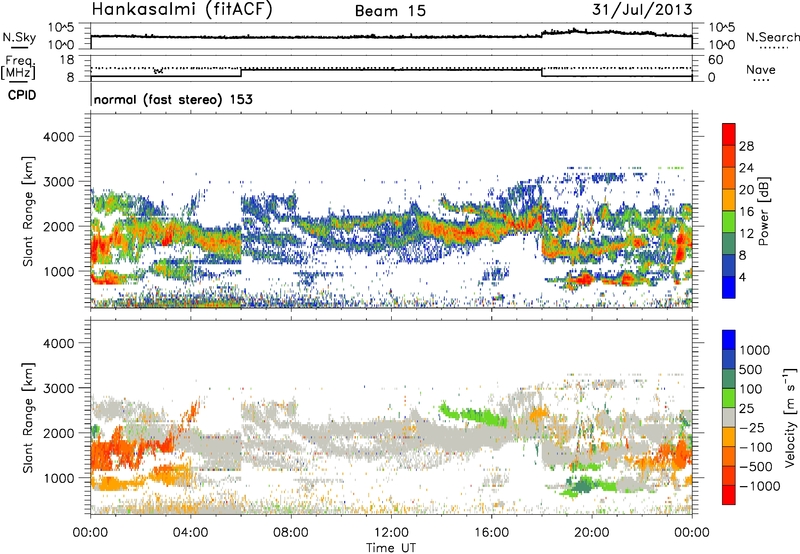Image resolution: width=800 pixels, height=554 pixels.
Task: Click 3000 tick in power panel
Action: pyautogui.click(x=58, y=182)
